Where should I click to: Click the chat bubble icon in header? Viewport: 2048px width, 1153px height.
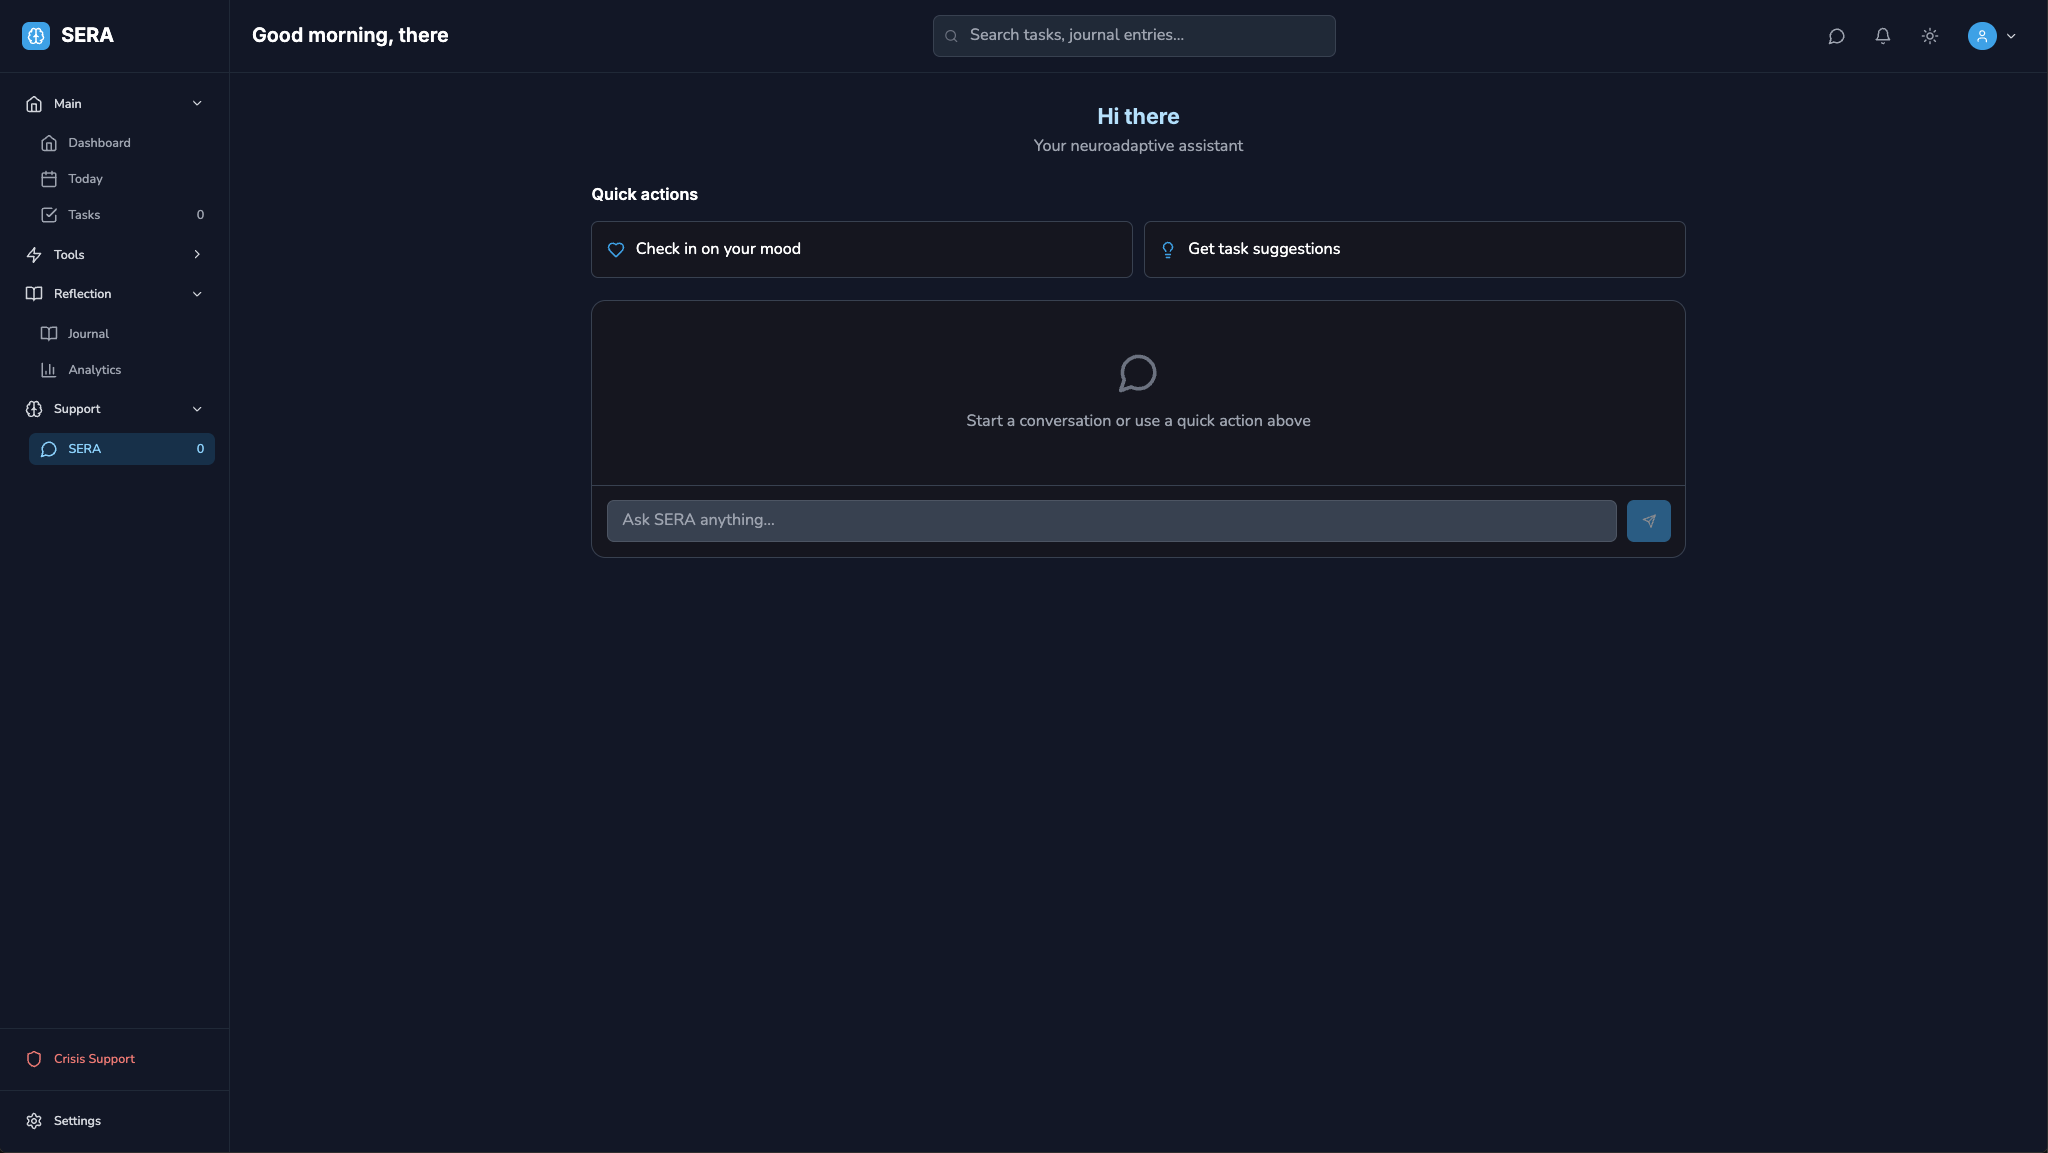1836,36
